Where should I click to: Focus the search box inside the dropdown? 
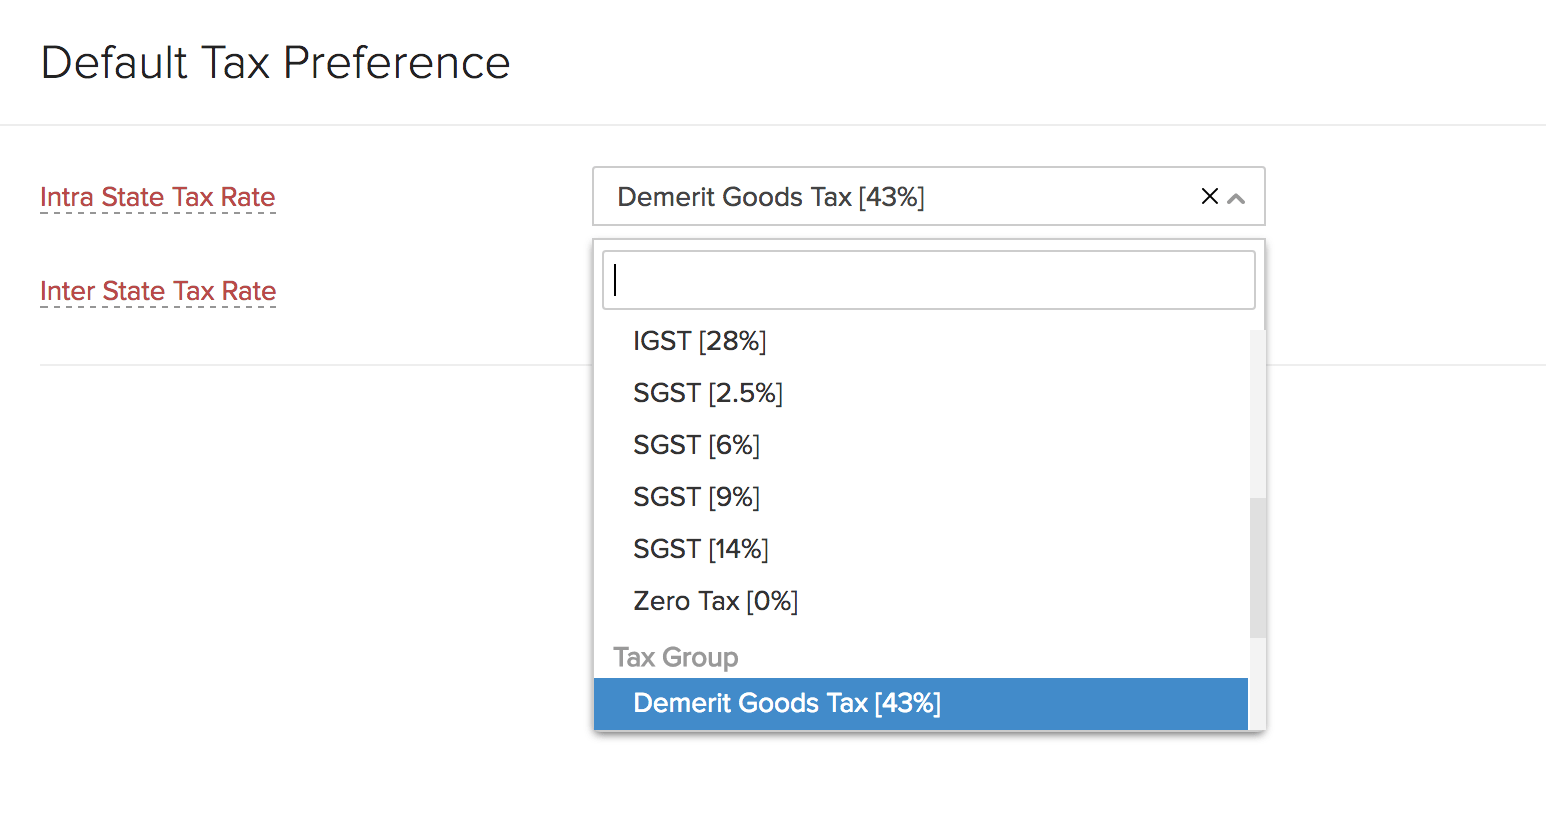928,280
